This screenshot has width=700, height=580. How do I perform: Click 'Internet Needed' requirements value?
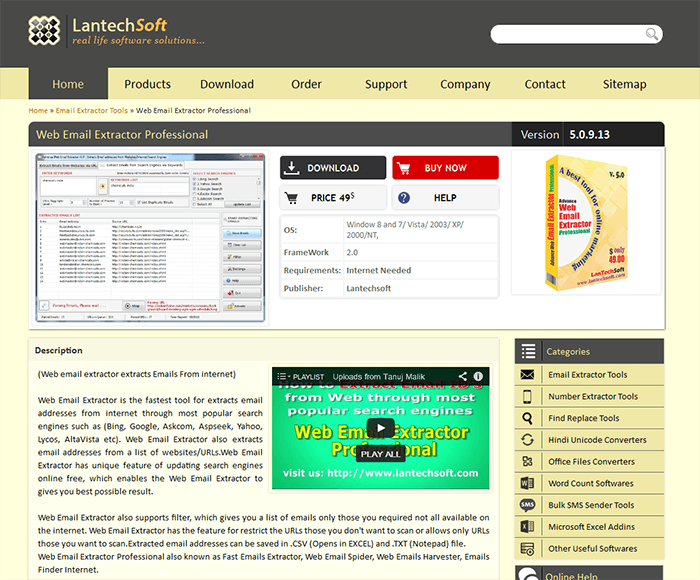click(x=379, y=270)
